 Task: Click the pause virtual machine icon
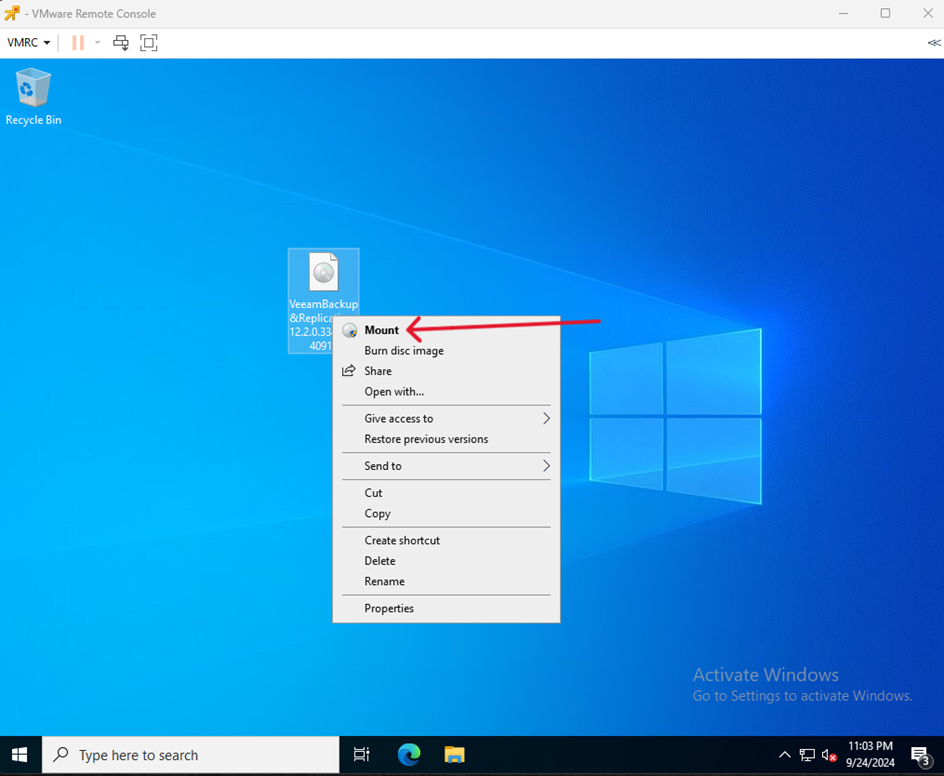[x=78, y=42]
